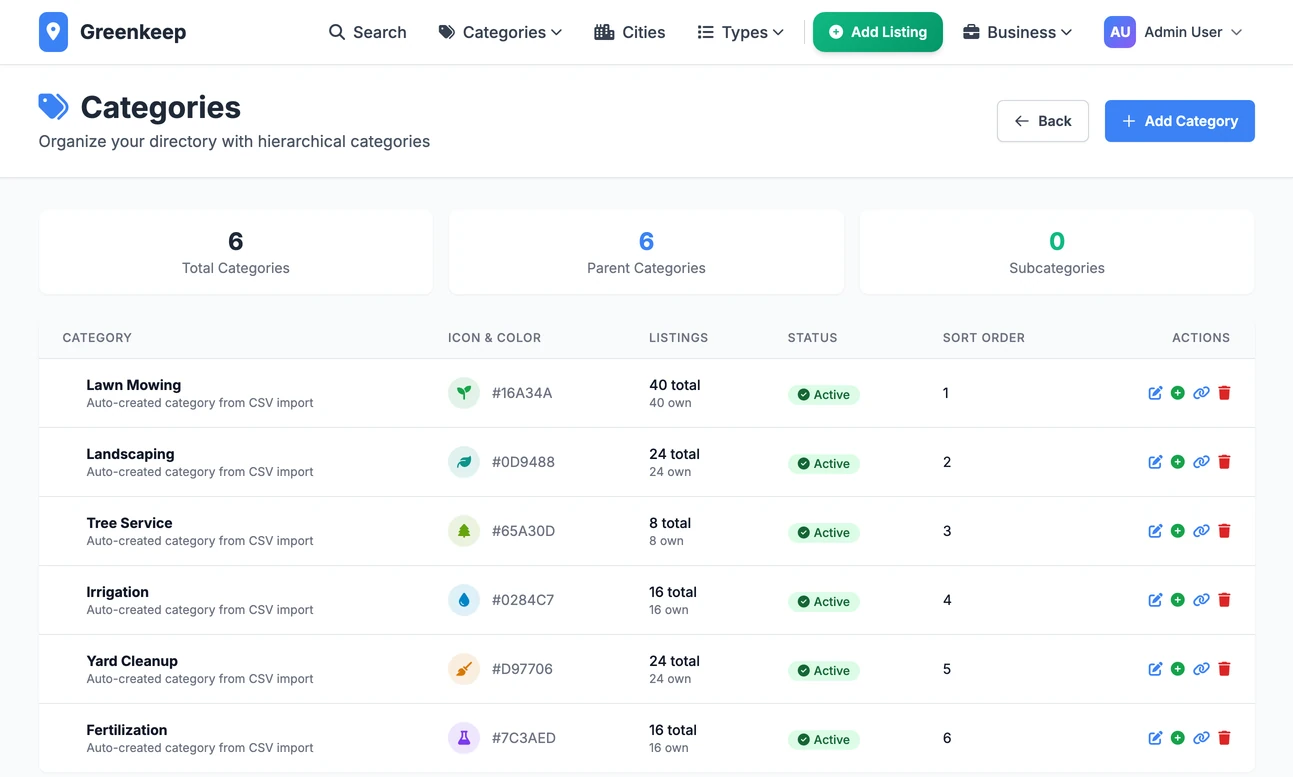Click the Yard Cleanup category name

pyautogui.click(x=132, y=661)
